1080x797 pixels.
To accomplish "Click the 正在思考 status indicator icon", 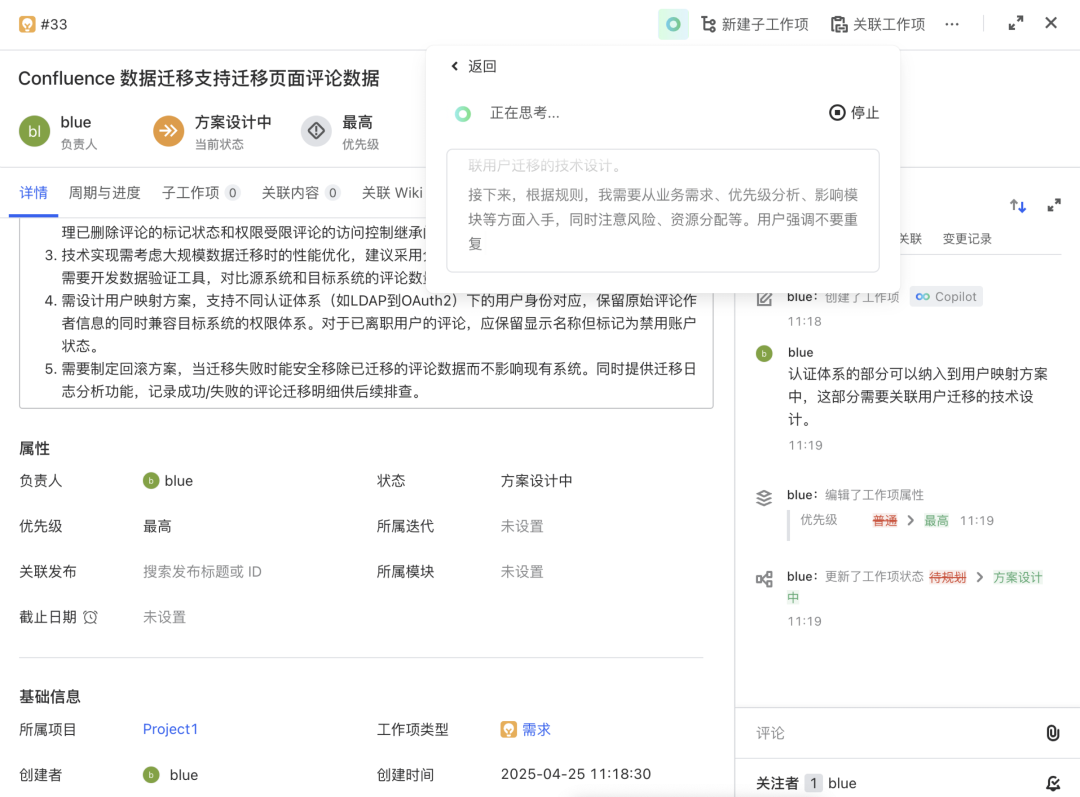I will click(463, 114).
